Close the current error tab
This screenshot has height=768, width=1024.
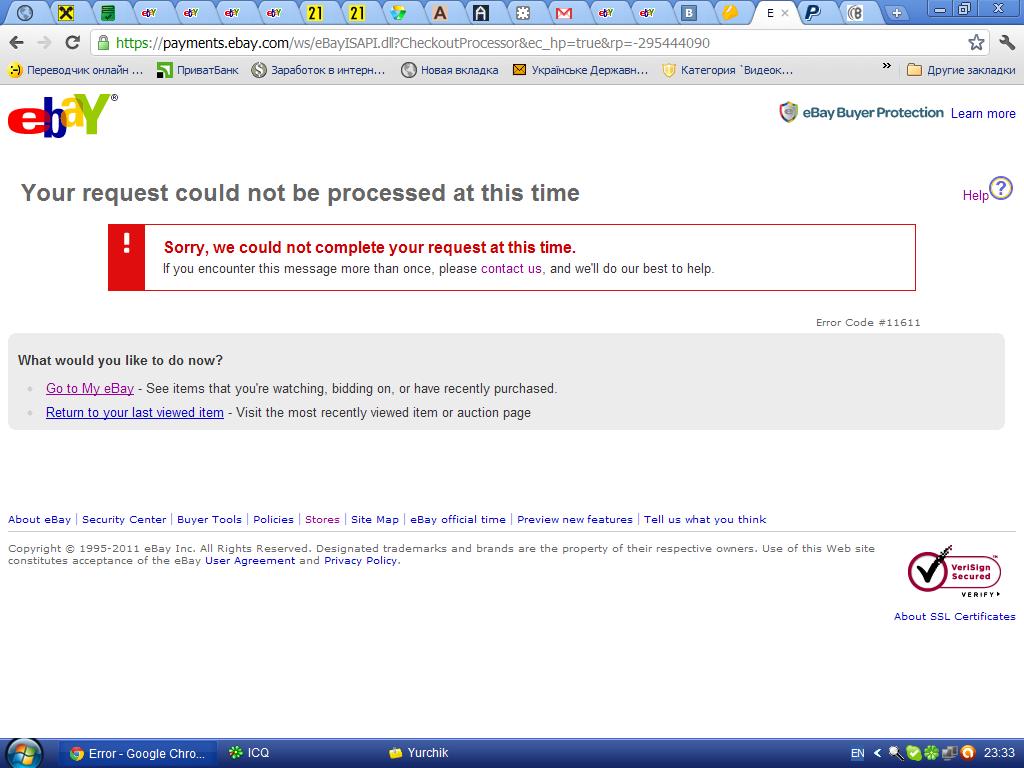coord(785,13)
